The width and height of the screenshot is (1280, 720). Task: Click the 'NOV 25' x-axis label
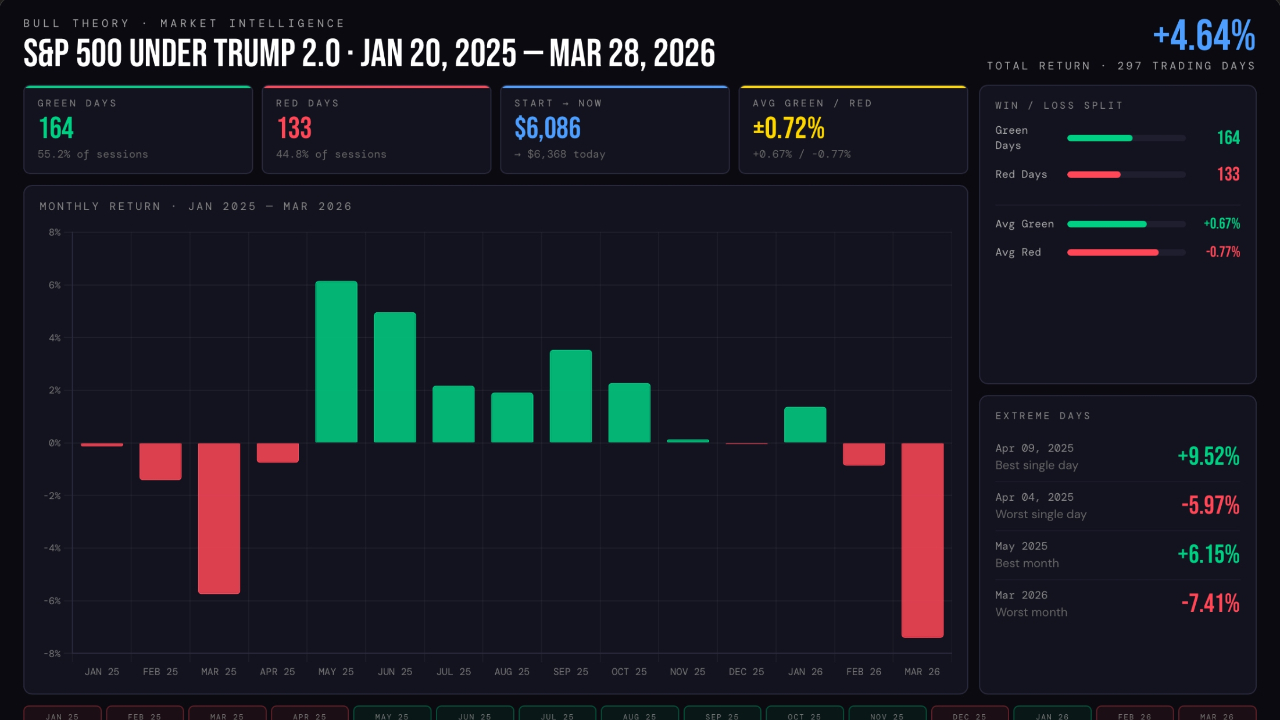point(688,672)
